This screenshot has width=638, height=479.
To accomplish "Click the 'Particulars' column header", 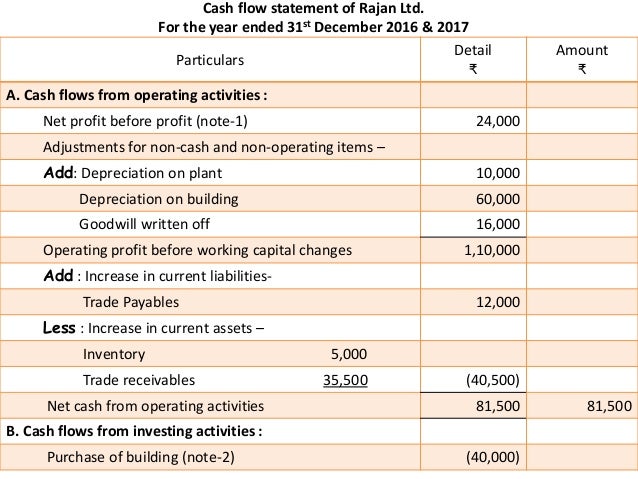I will pyautogui.click(x=212, y=61).
